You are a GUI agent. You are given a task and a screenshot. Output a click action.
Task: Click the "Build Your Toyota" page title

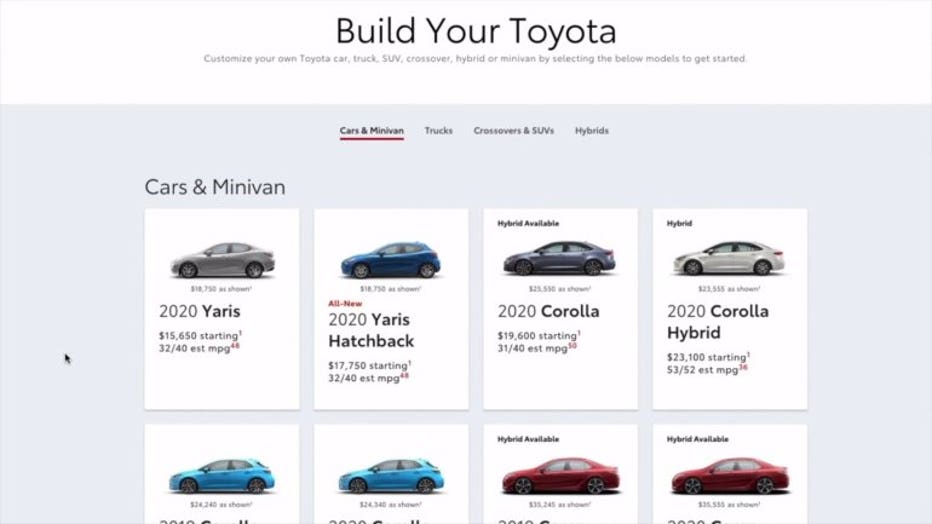[x=476, y=31]
